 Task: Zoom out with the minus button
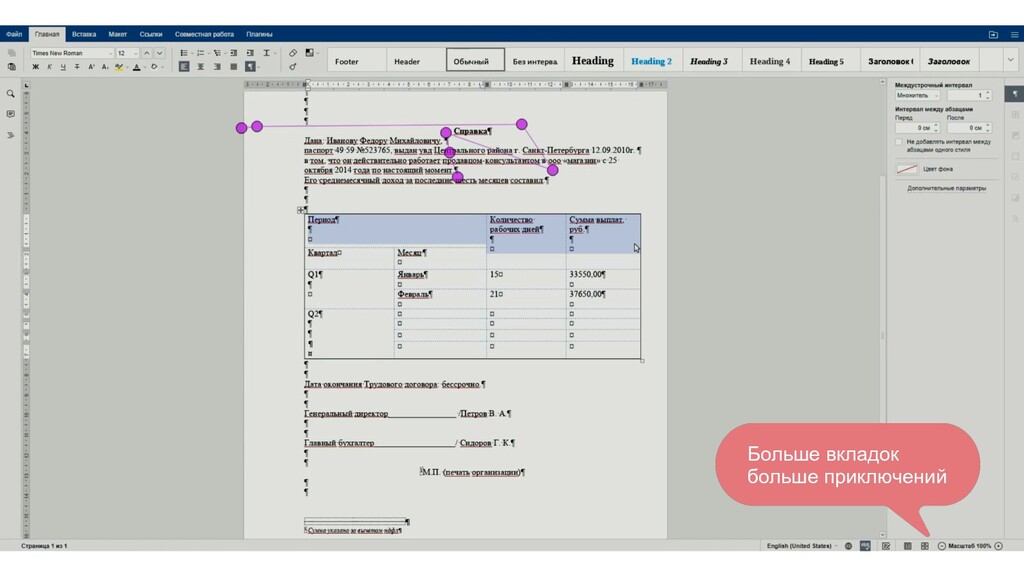tap(942, 546)
